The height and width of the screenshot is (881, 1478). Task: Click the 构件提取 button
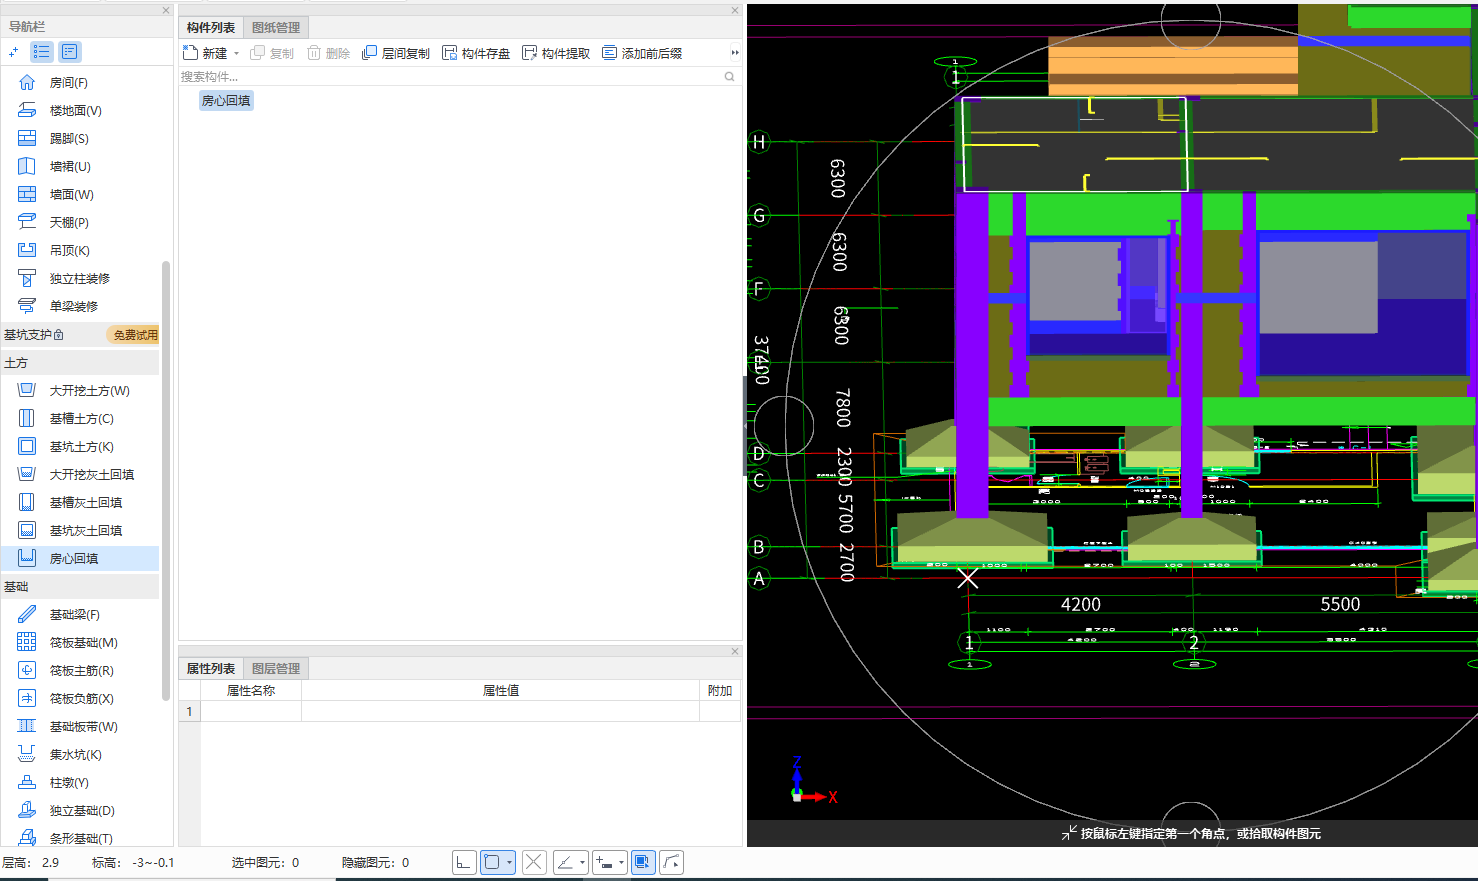pos(556,53)
